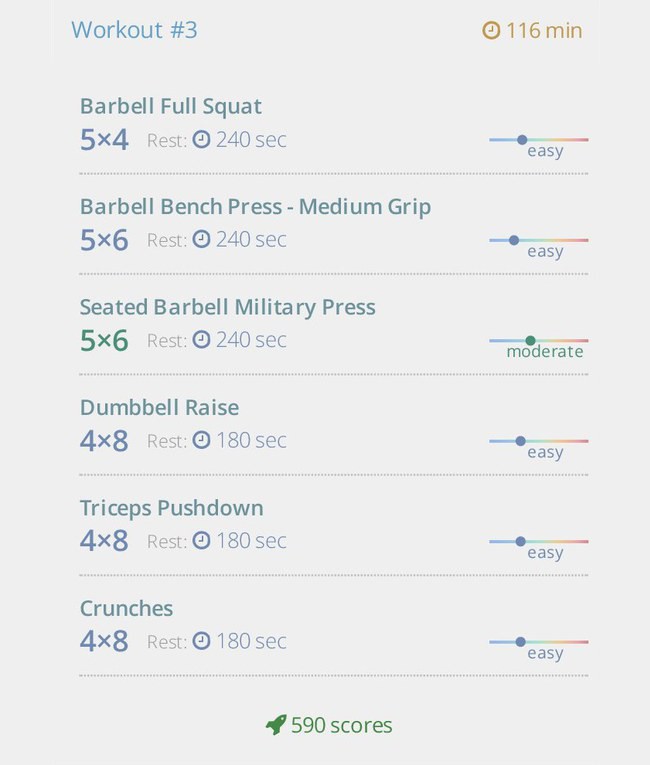The height and width of the screenshot is (765, 650).
Task: Select the Dumbbell Raise exercise name
Action: [159, 407]
